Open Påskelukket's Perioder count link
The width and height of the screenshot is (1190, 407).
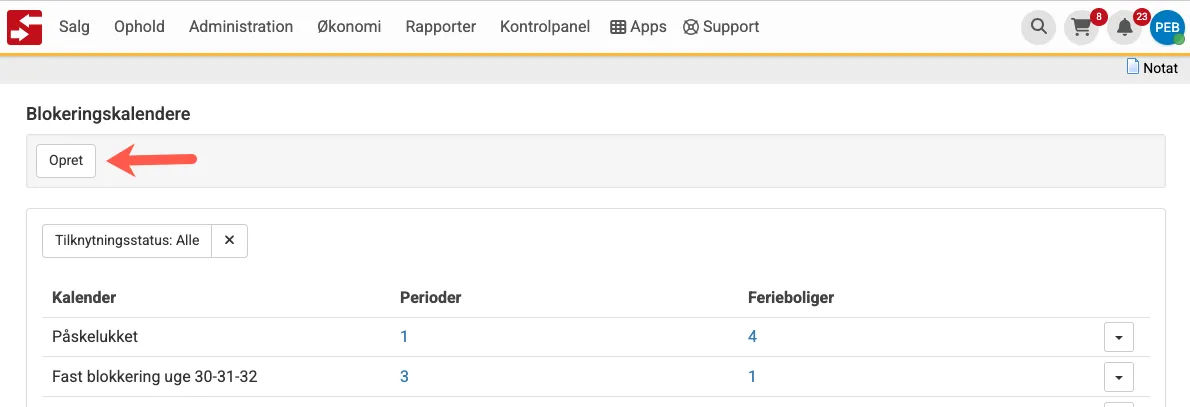pyautogui.click(x=404, y=337)
